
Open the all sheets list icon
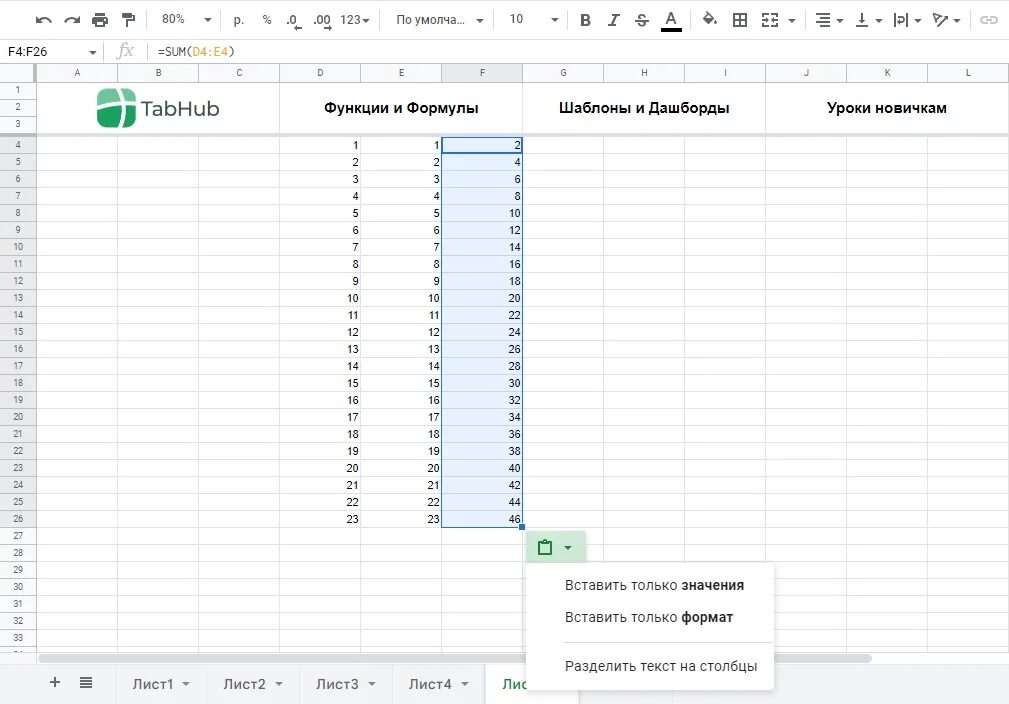point(86,683)
